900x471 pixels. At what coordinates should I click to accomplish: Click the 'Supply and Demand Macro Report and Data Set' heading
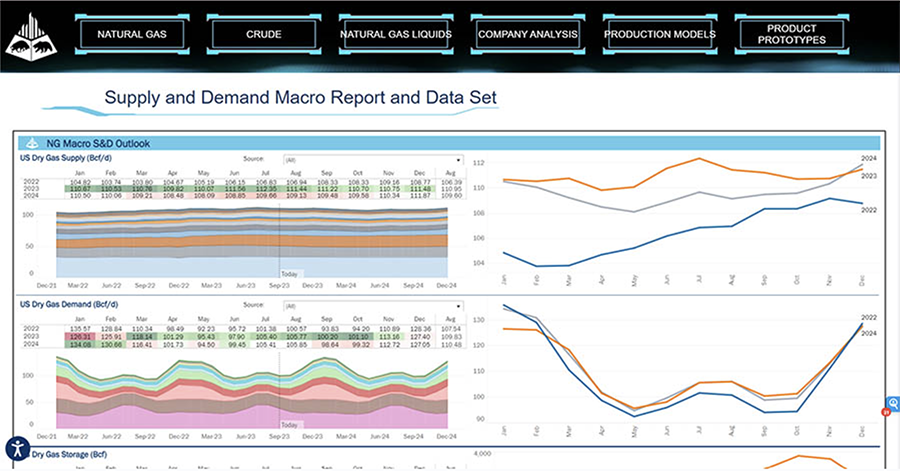tap(300, 98)
